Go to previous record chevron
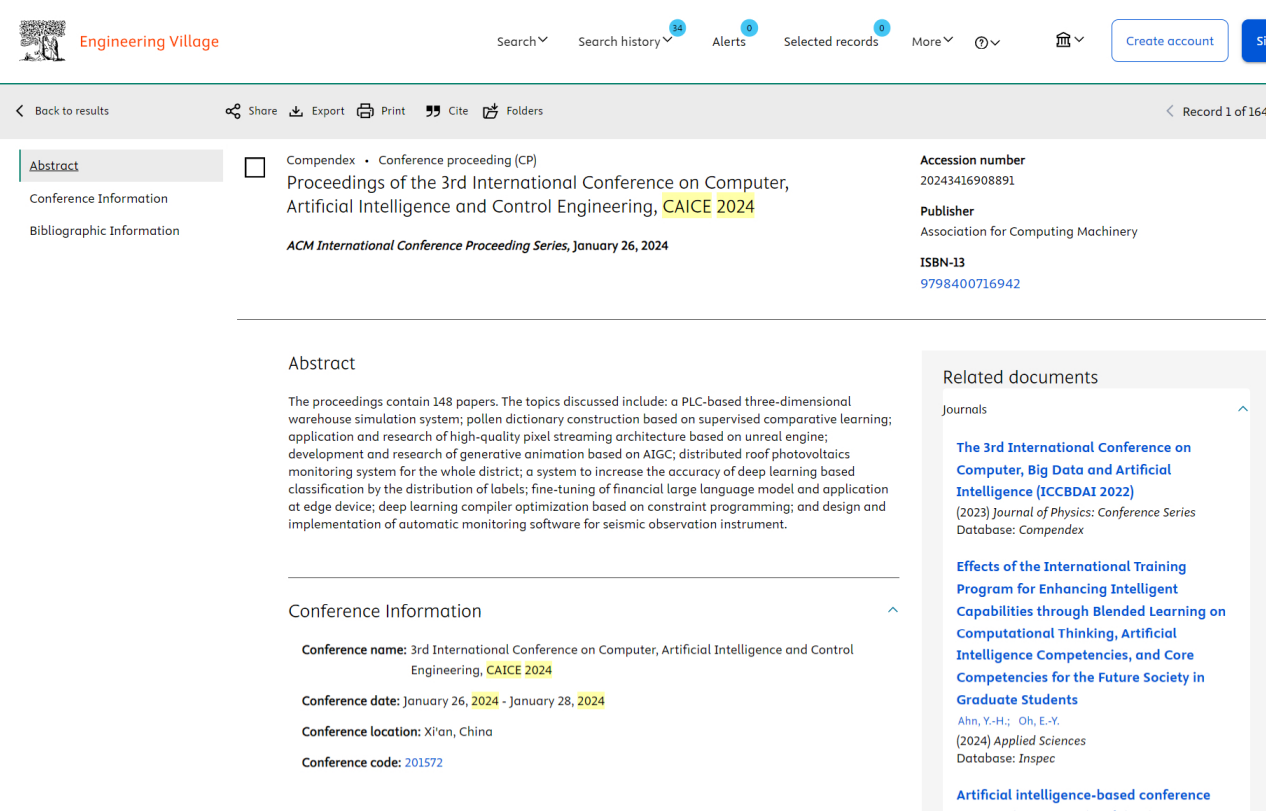Viewport: 1266px width, 811px height. pos(1170,111)
